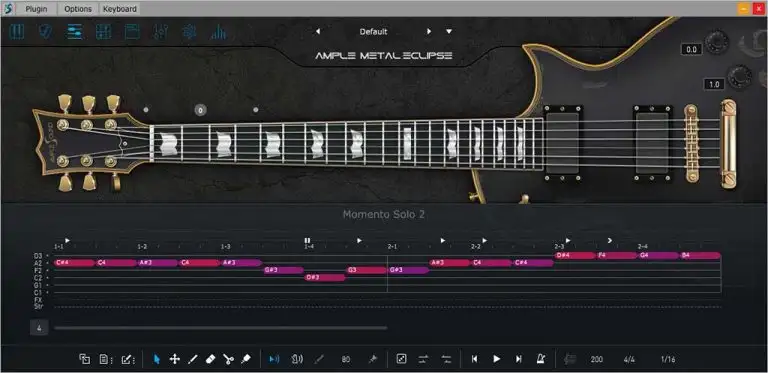Play the riff with the play button
Viewport: 768px width, 373px height.
pos(496,359)
